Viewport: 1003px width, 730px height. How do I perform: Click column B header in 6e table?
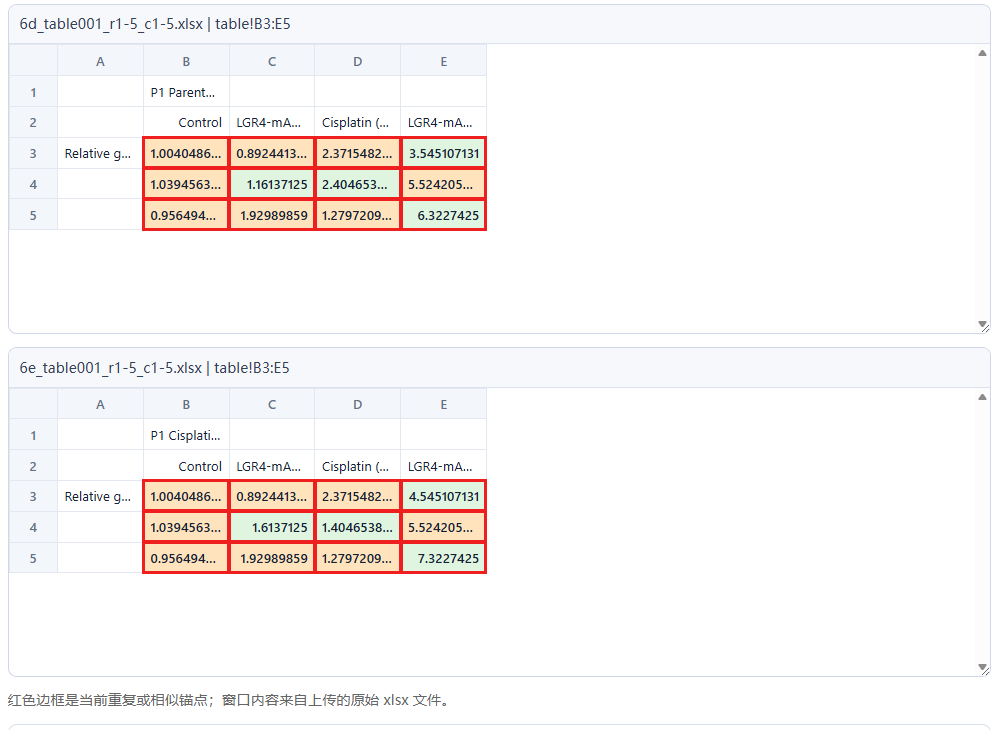[x=186, y=404]
